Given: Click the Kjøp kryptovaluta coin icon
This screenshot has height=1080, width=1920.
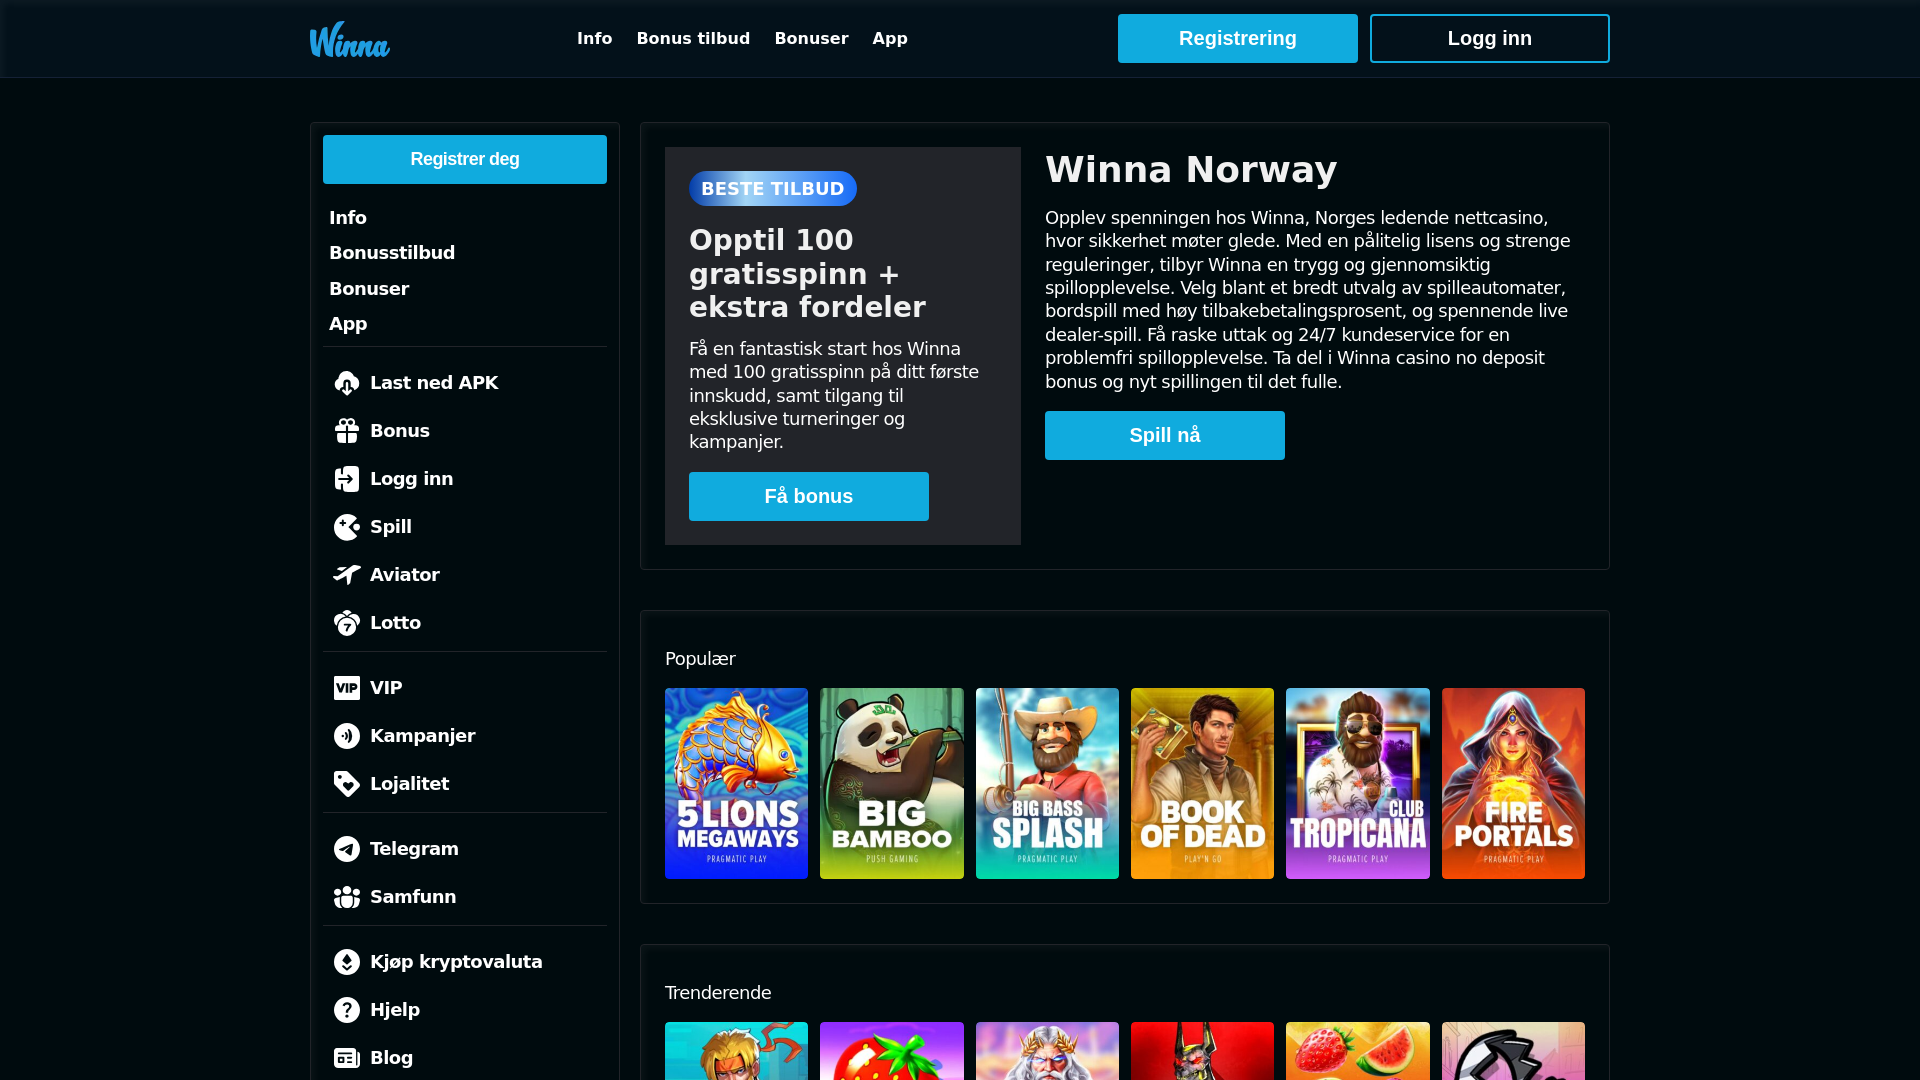Looking at the screenshot, I should point(347,962).
